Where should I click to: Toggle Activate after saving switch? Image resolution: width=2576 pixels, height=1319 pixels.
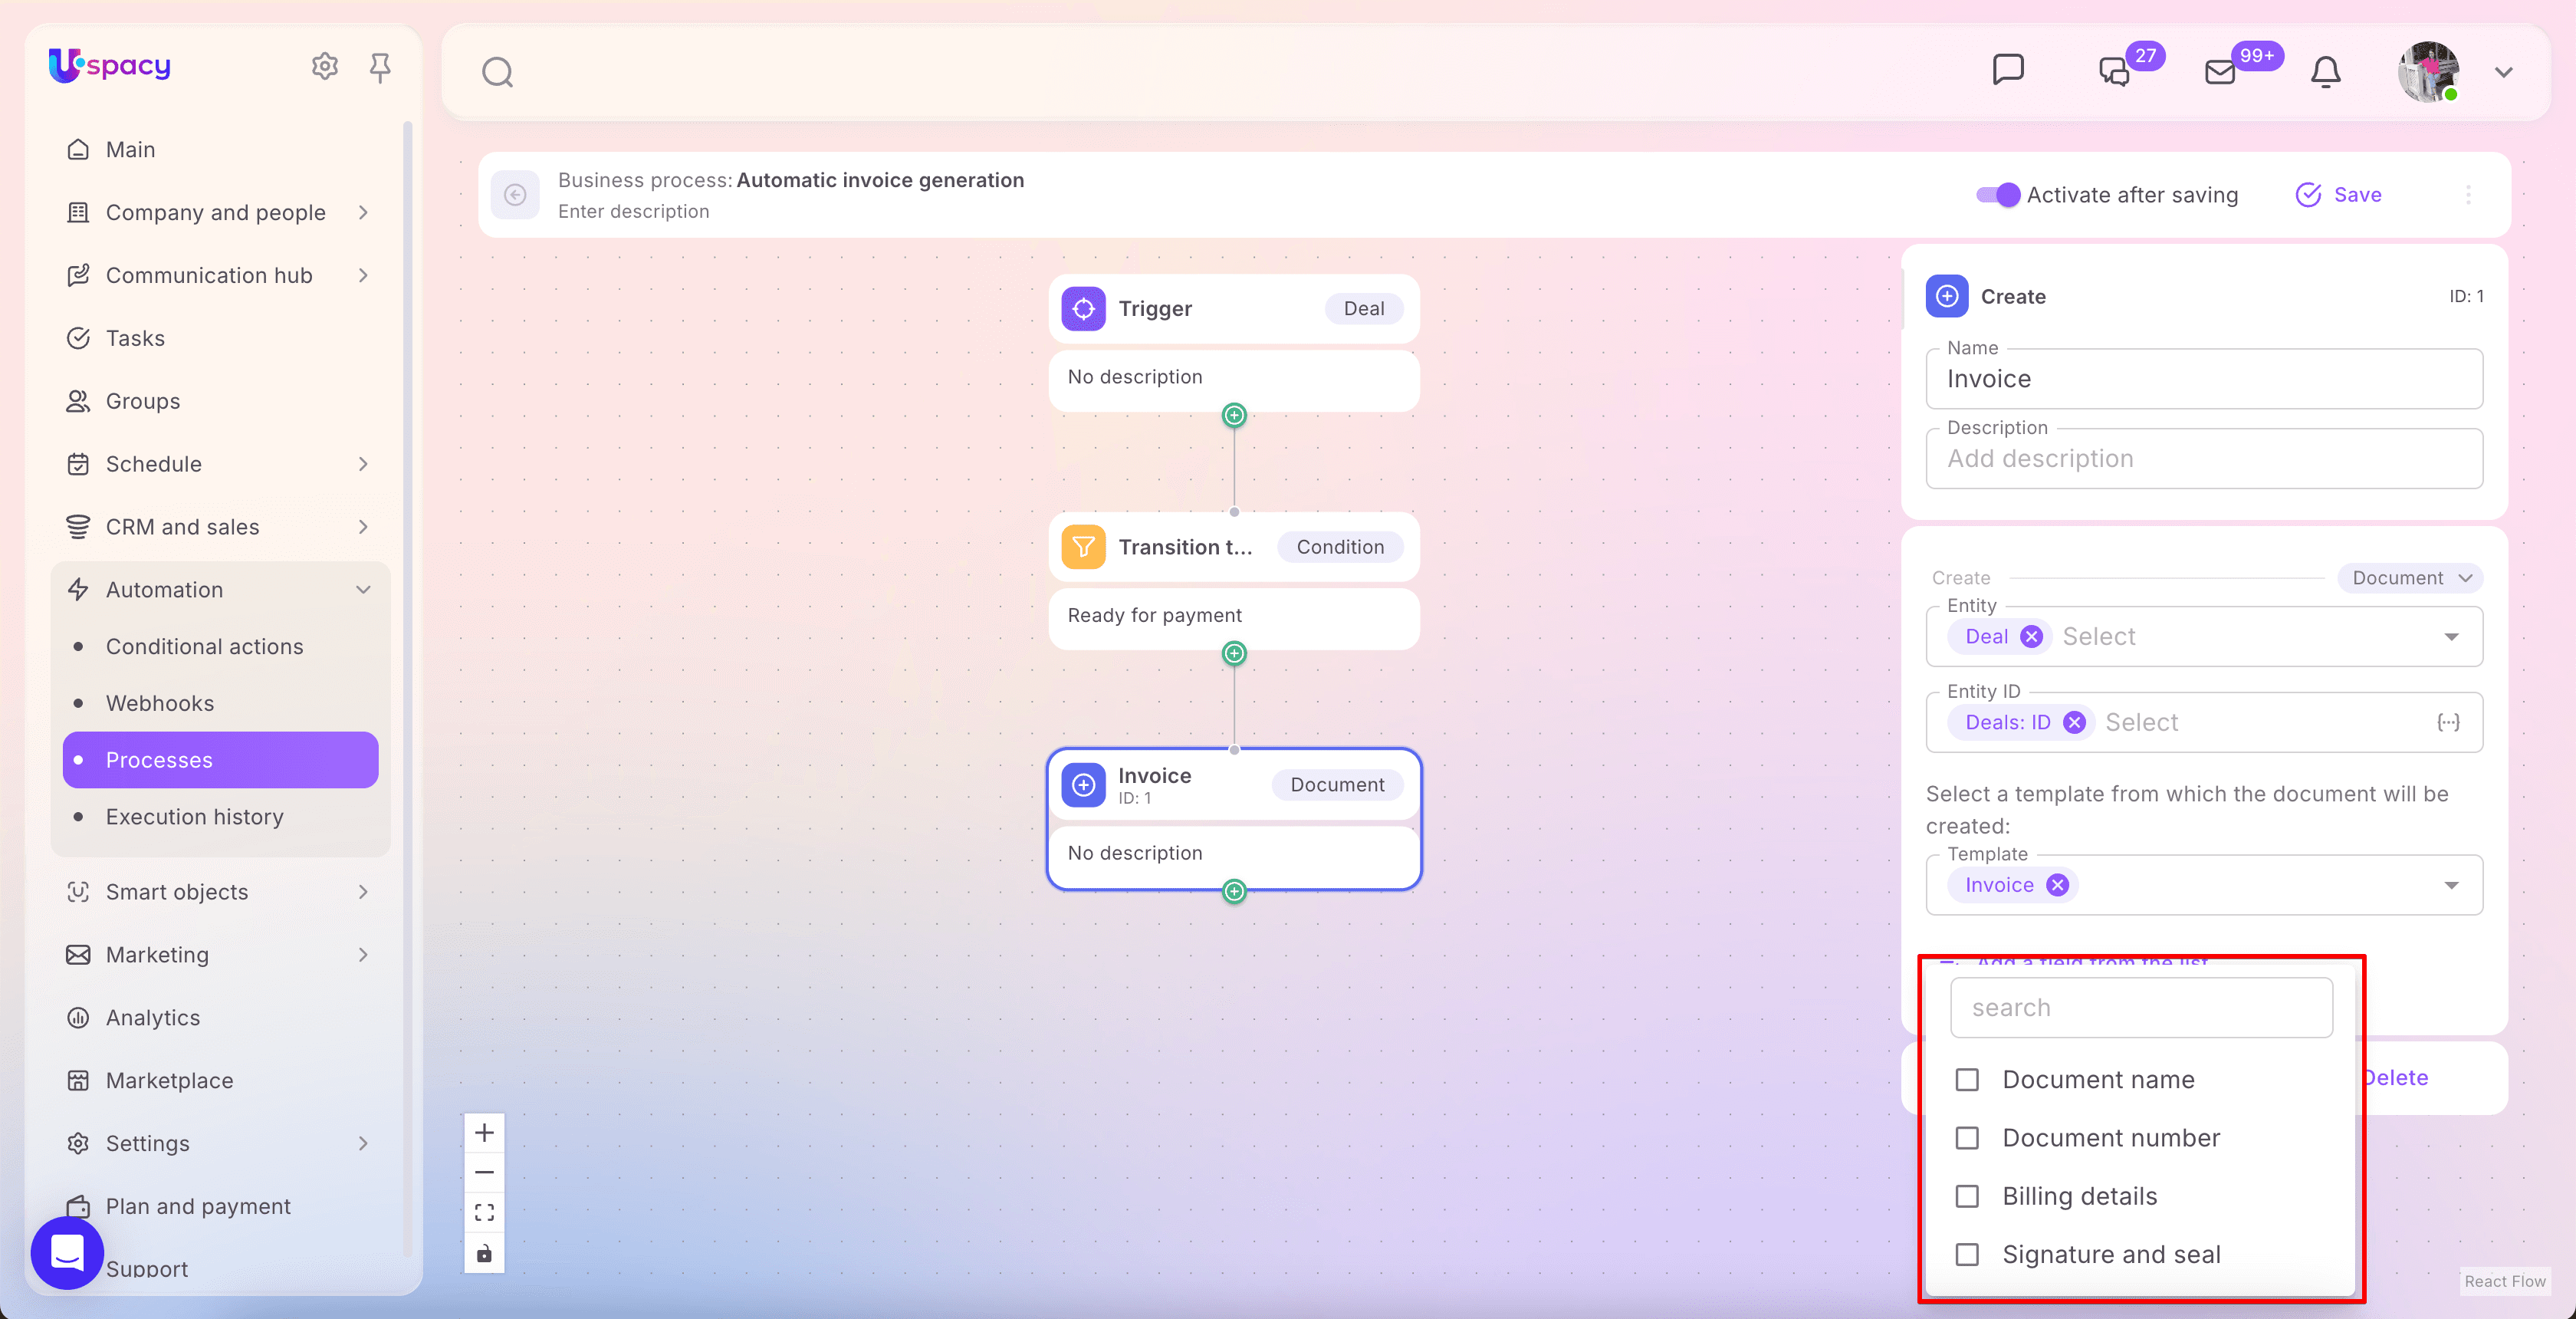1998,195
